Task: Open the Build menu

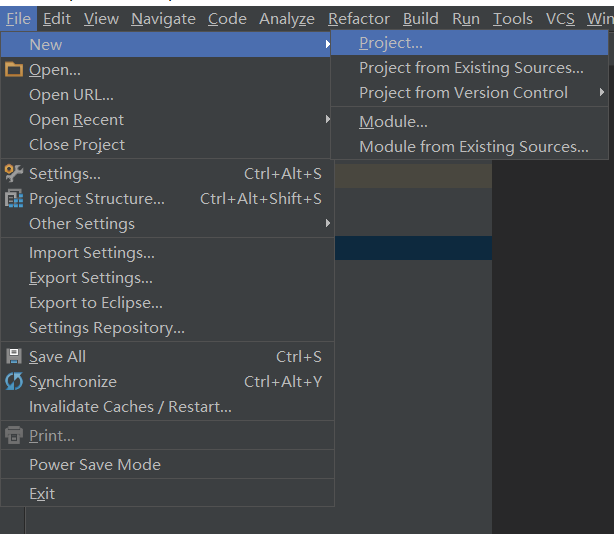Action: pyautogui.click(x=421, y=19)
